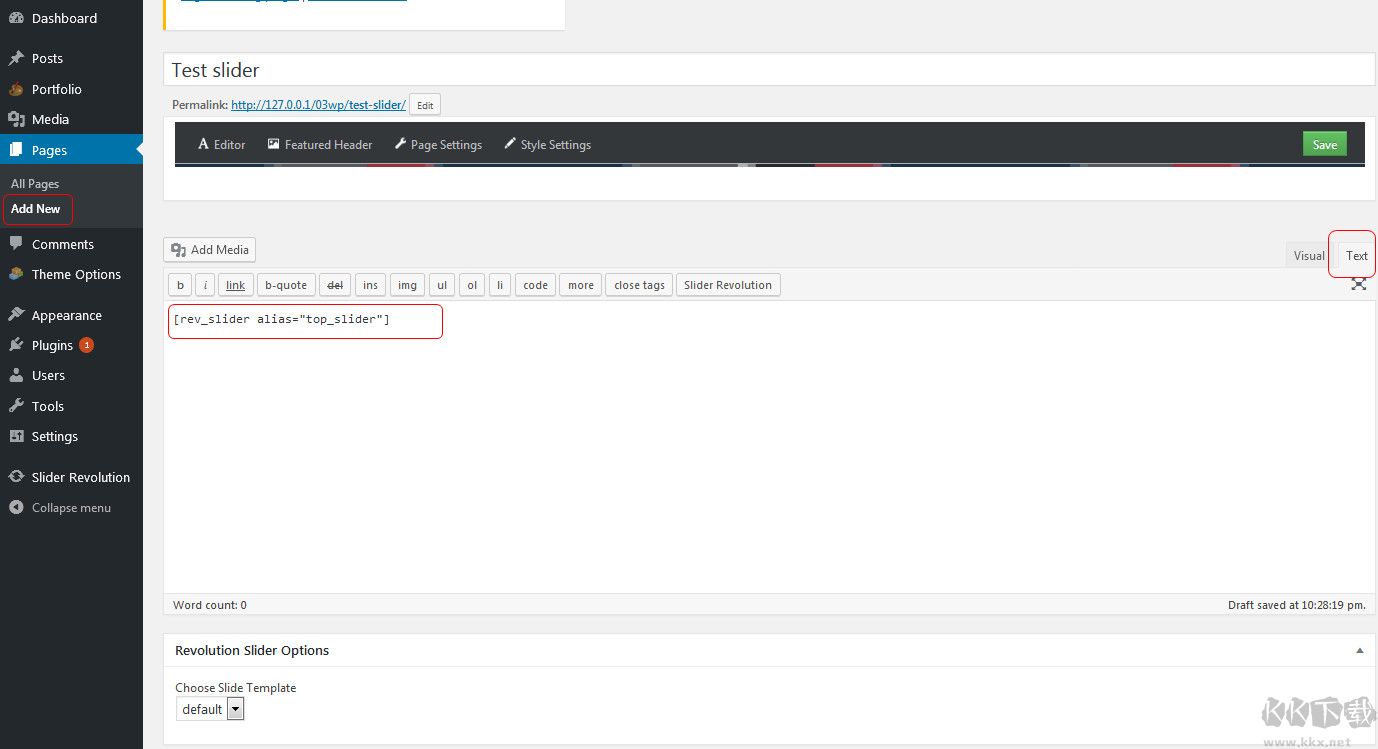The width and height of the screenshot is (1378, 749).
Task: Click the Slider Revolution quicktag button
Action: 728,285
